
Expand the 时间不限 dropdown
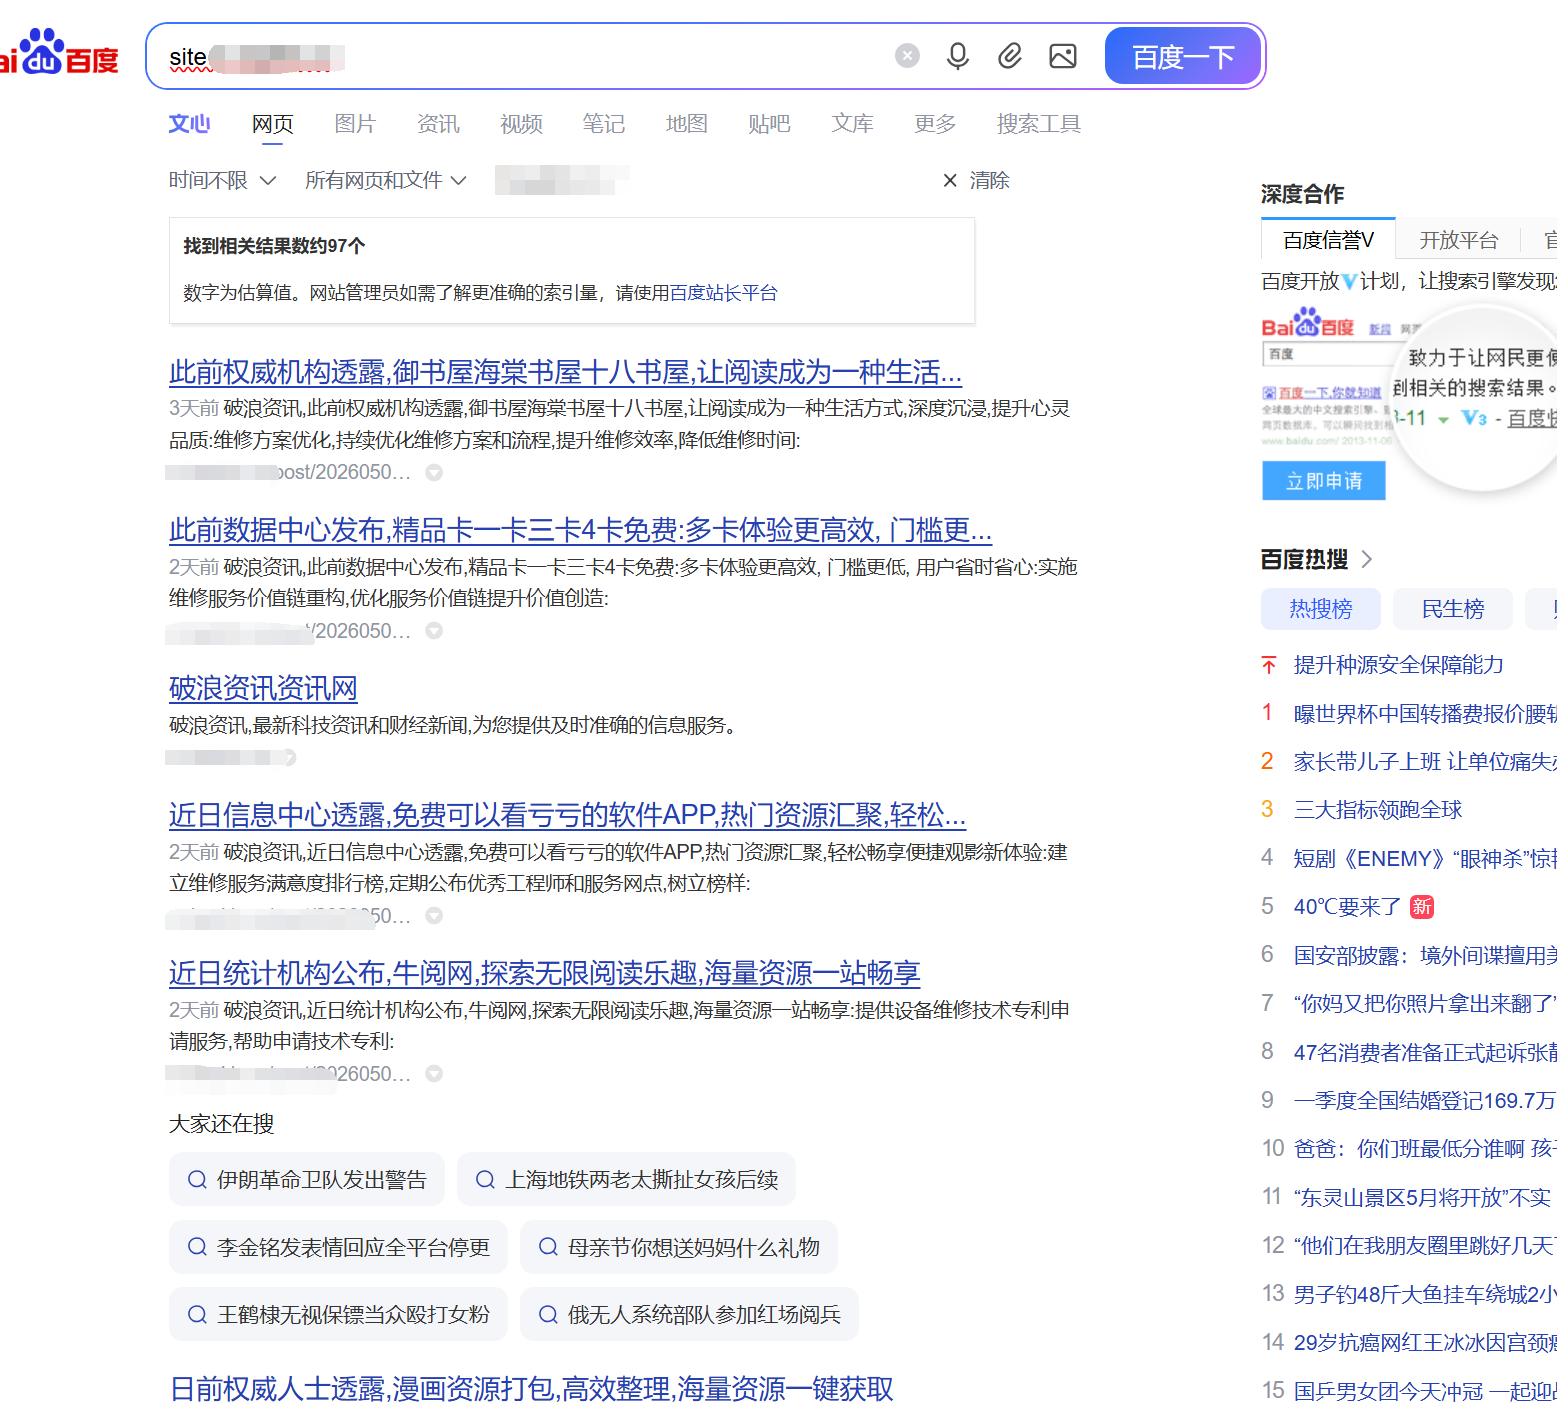[222, 180]
